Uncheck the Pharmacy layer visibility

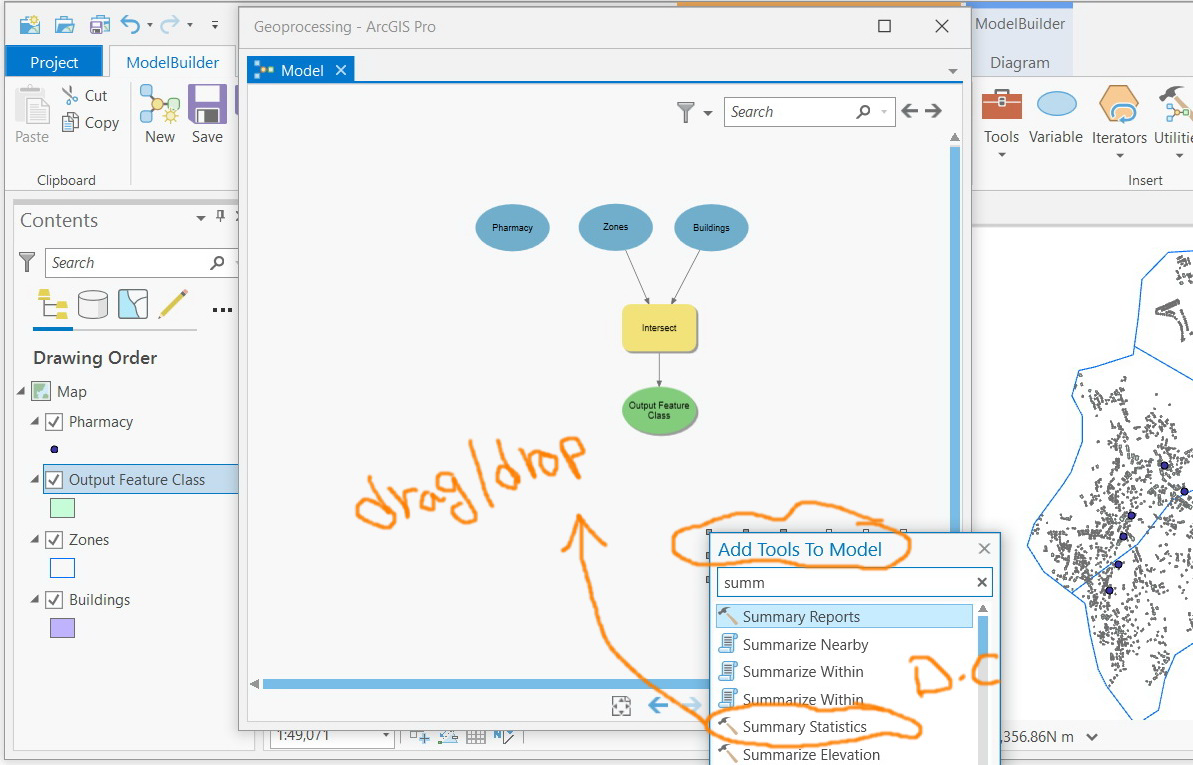[x=54, y=422]
